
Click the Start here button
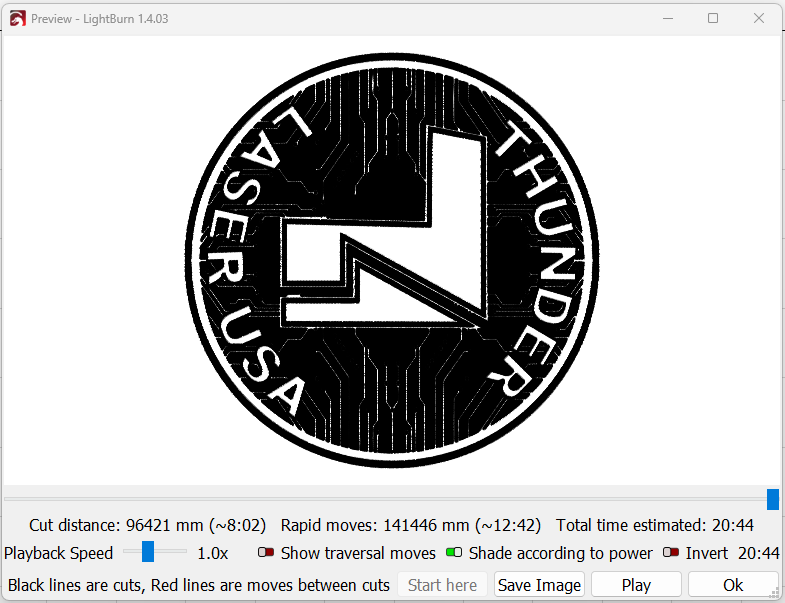tap(443, 584)
